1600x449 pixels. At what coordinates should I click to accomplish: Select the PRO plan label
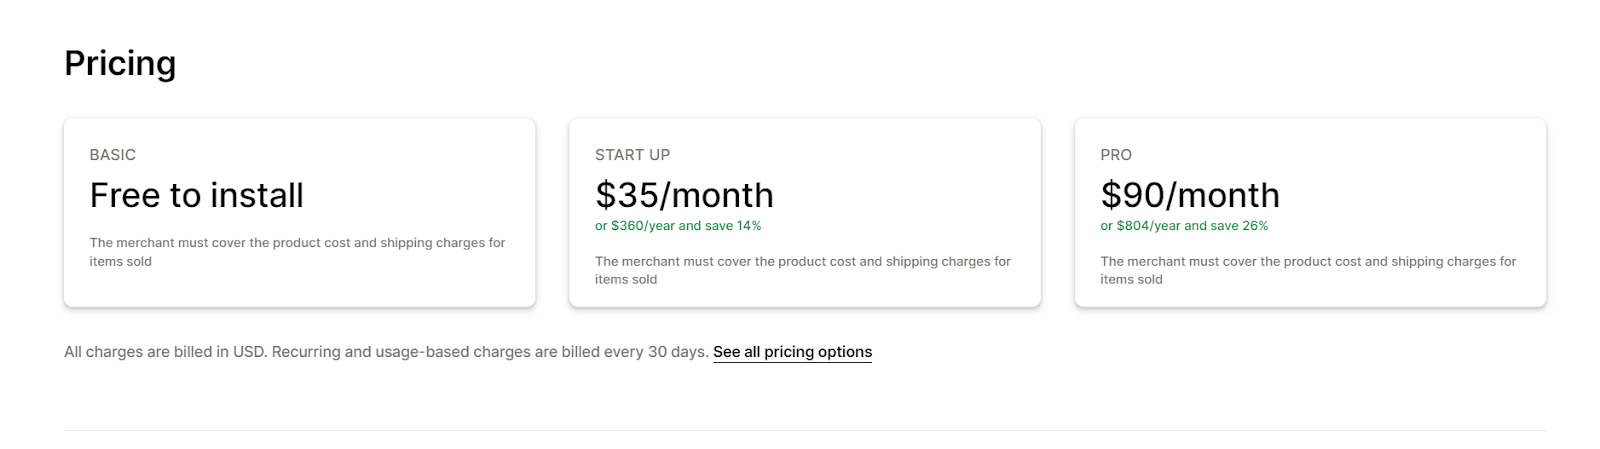point(1116,155)
